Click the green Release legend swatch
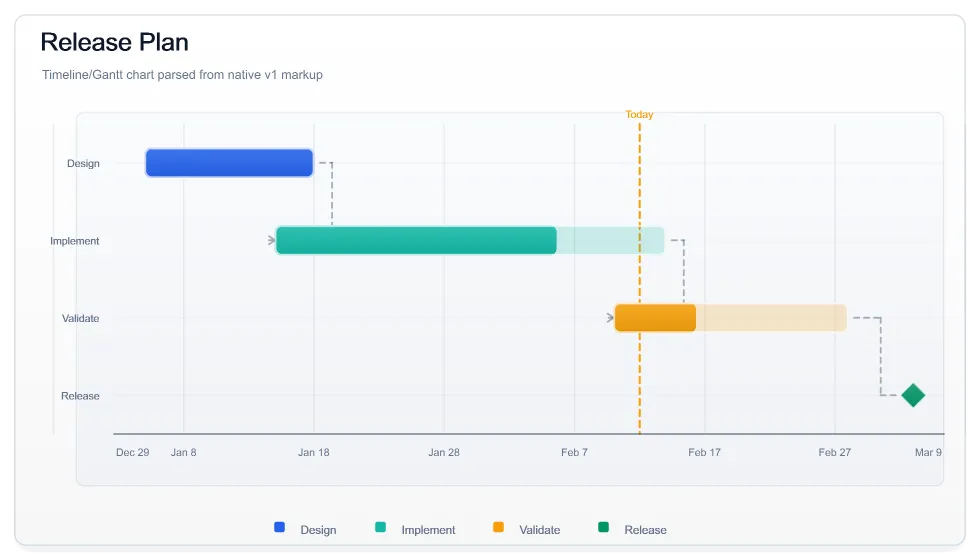 point(603,528)
